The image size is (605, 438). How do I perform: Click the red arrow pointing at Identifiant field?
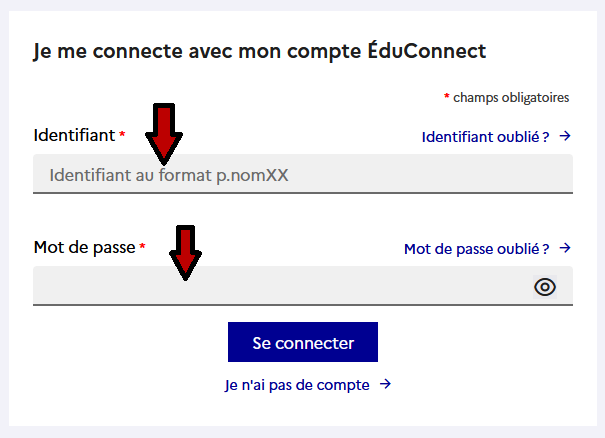164,133
